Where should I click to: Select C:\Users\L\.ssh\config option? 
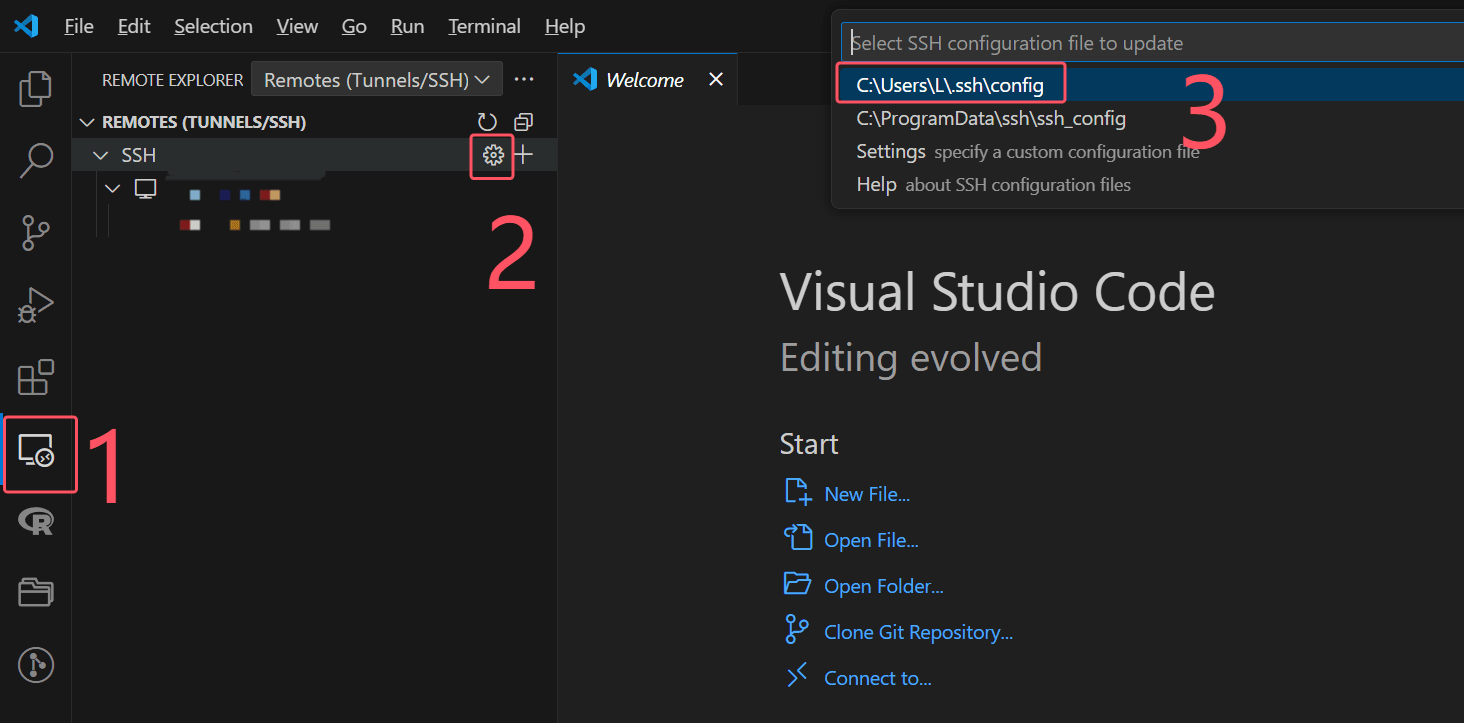point(950,86)
